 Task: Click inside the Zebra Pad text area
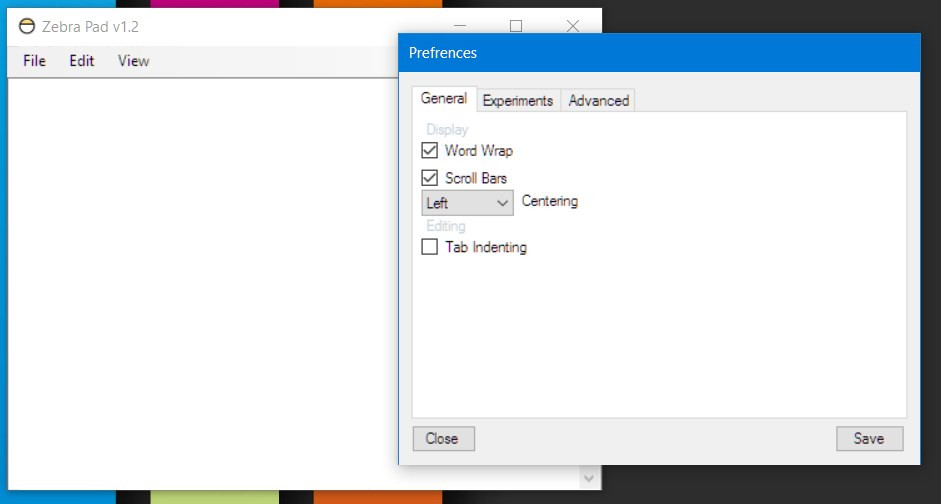(204, 282)
